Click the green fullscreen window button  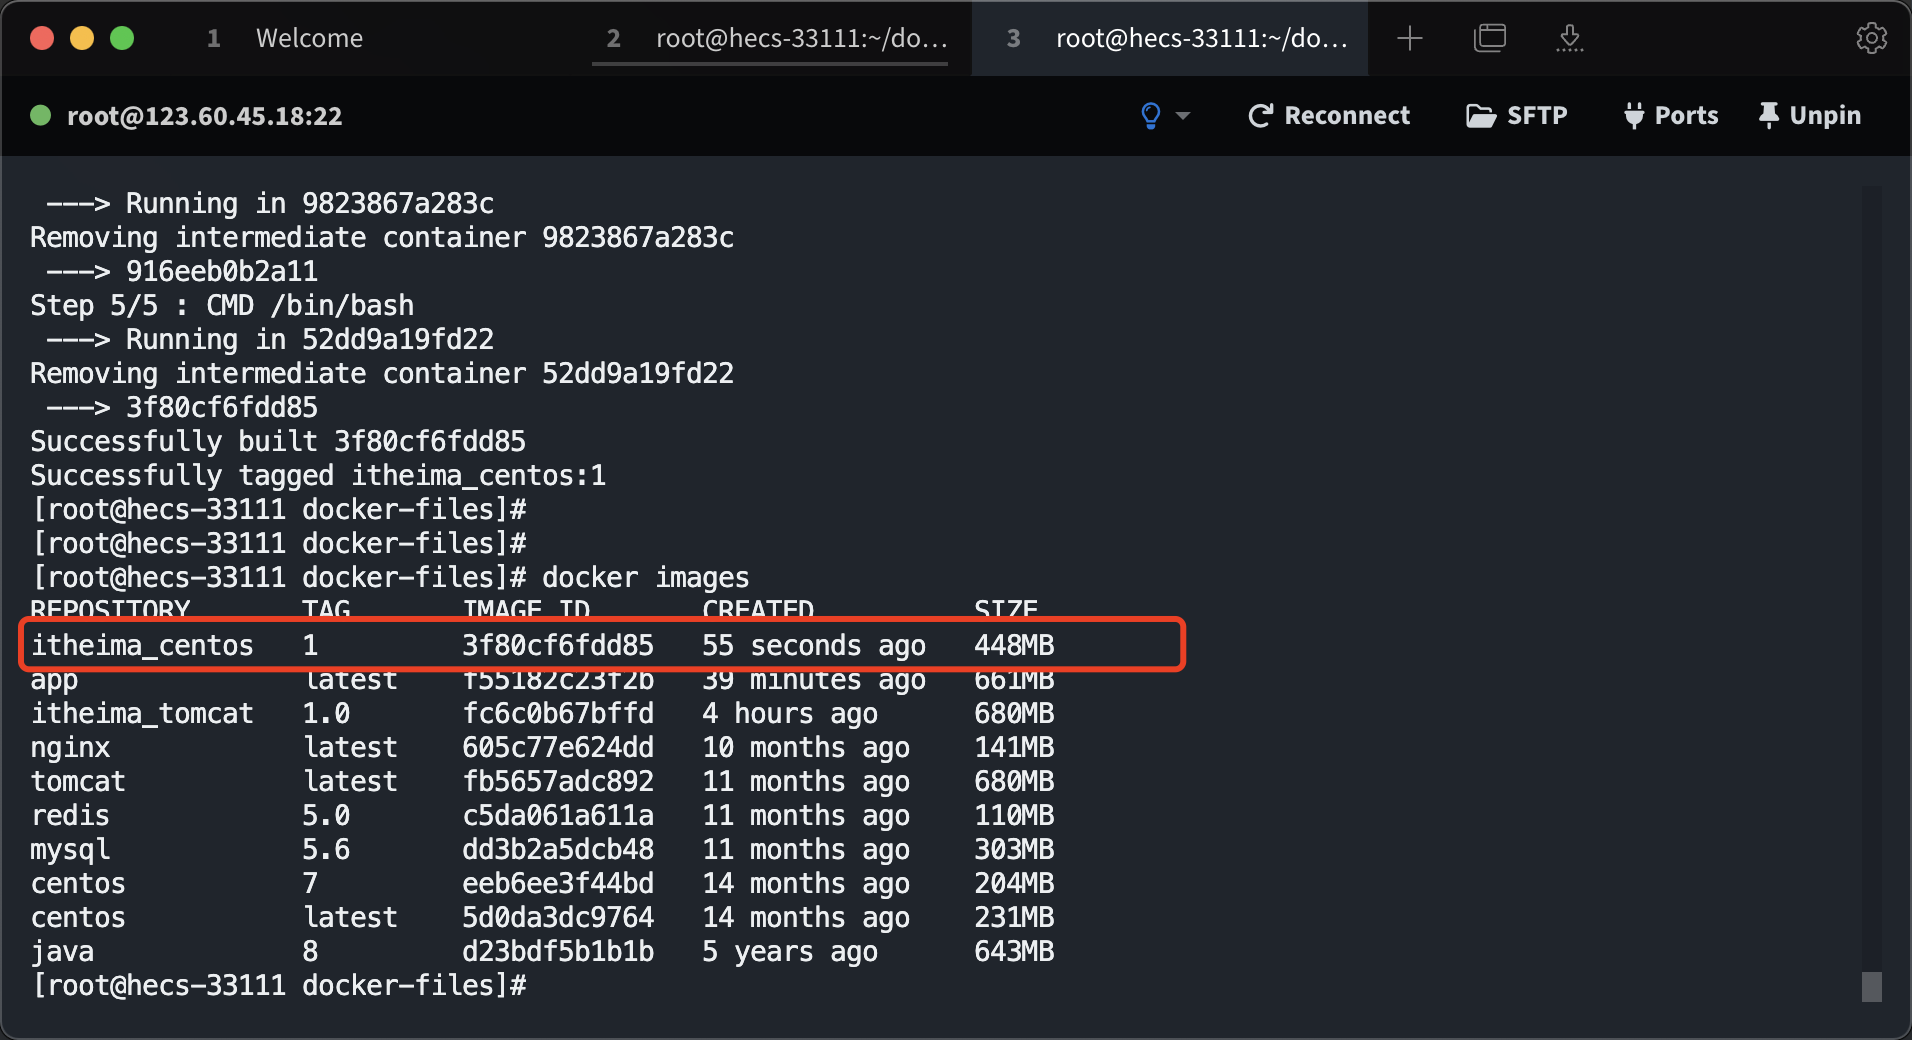click(122, 38)
